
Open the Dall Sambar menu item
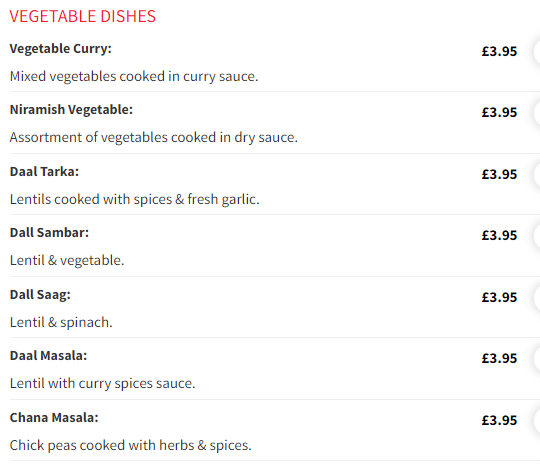pos(49,233)
